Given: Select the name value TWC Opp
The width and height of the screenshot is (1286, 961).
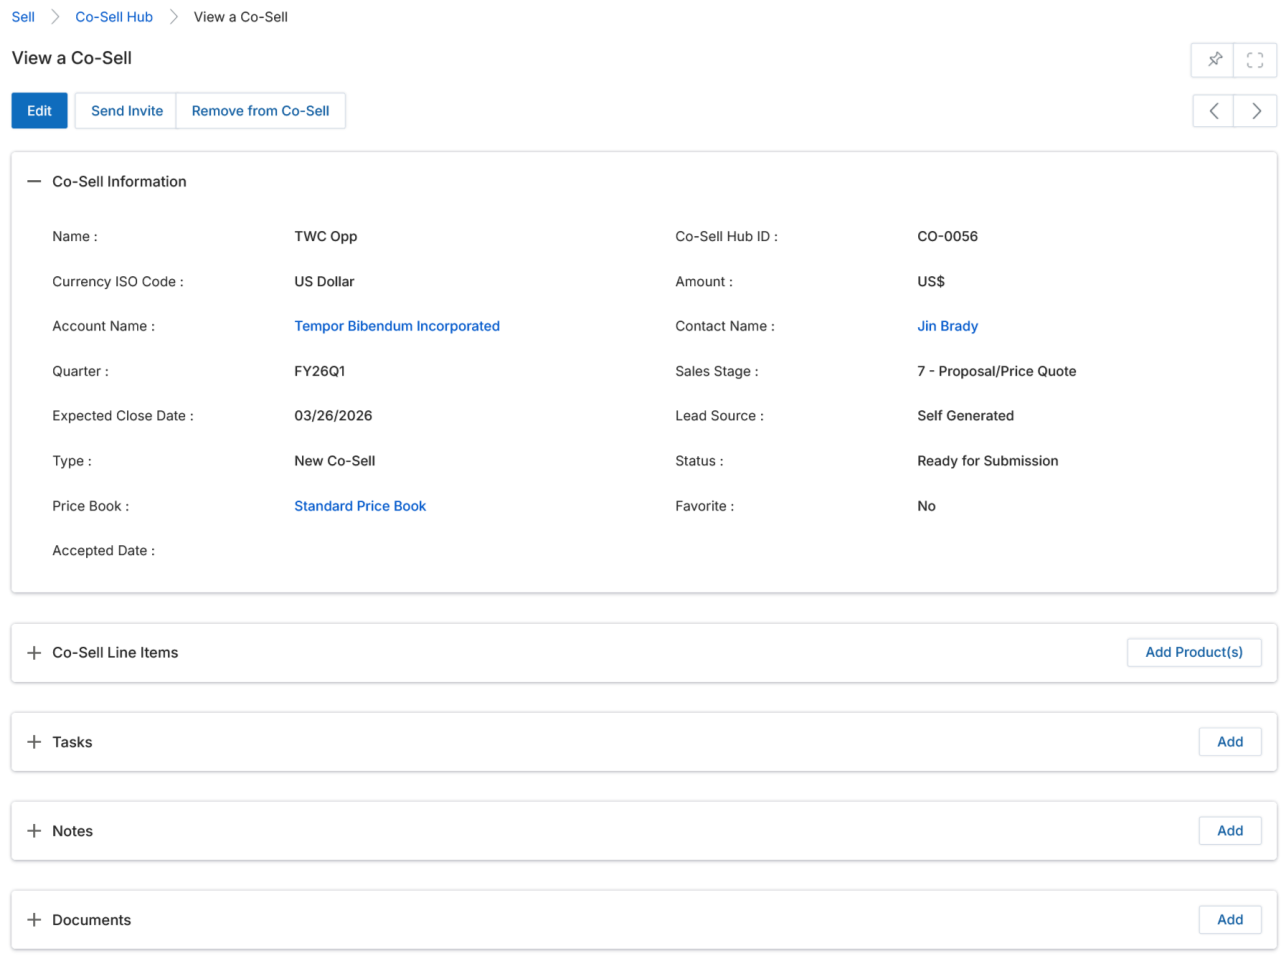Looking at the screenshot, I should tap(325, 237).
